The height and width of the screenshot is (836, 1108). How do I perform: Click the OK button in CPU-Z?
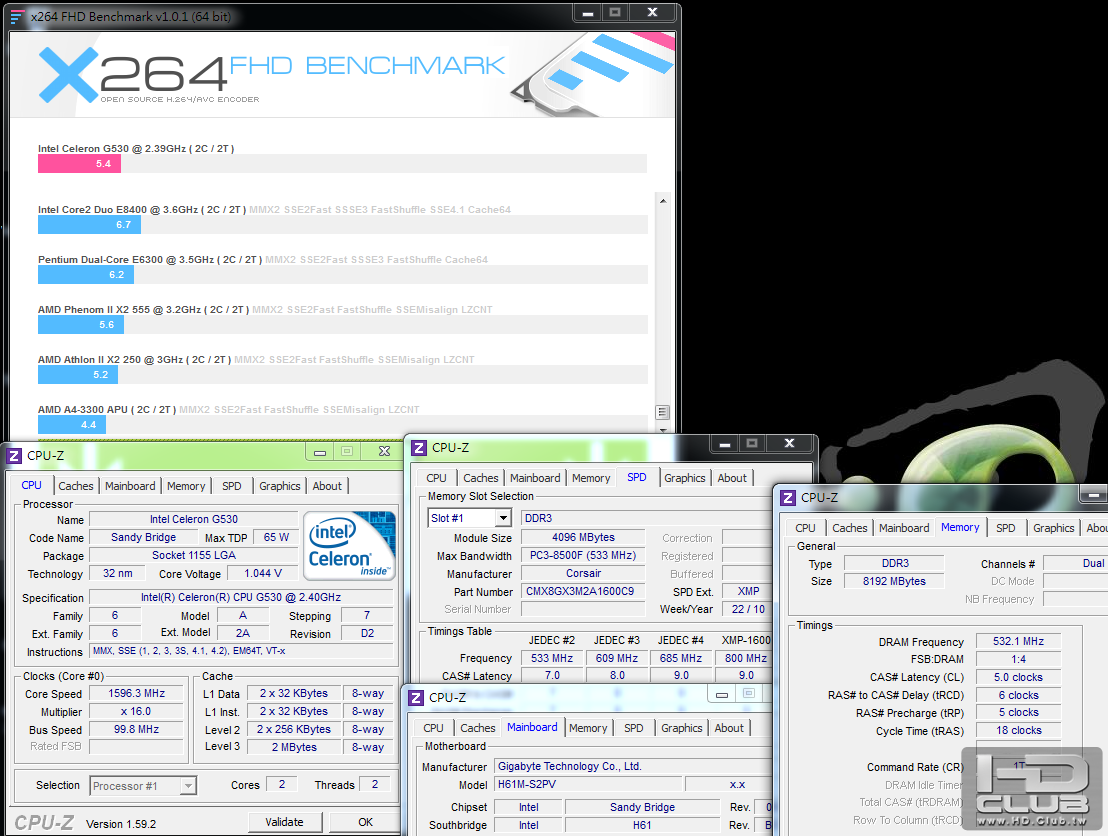click(365, 822)
